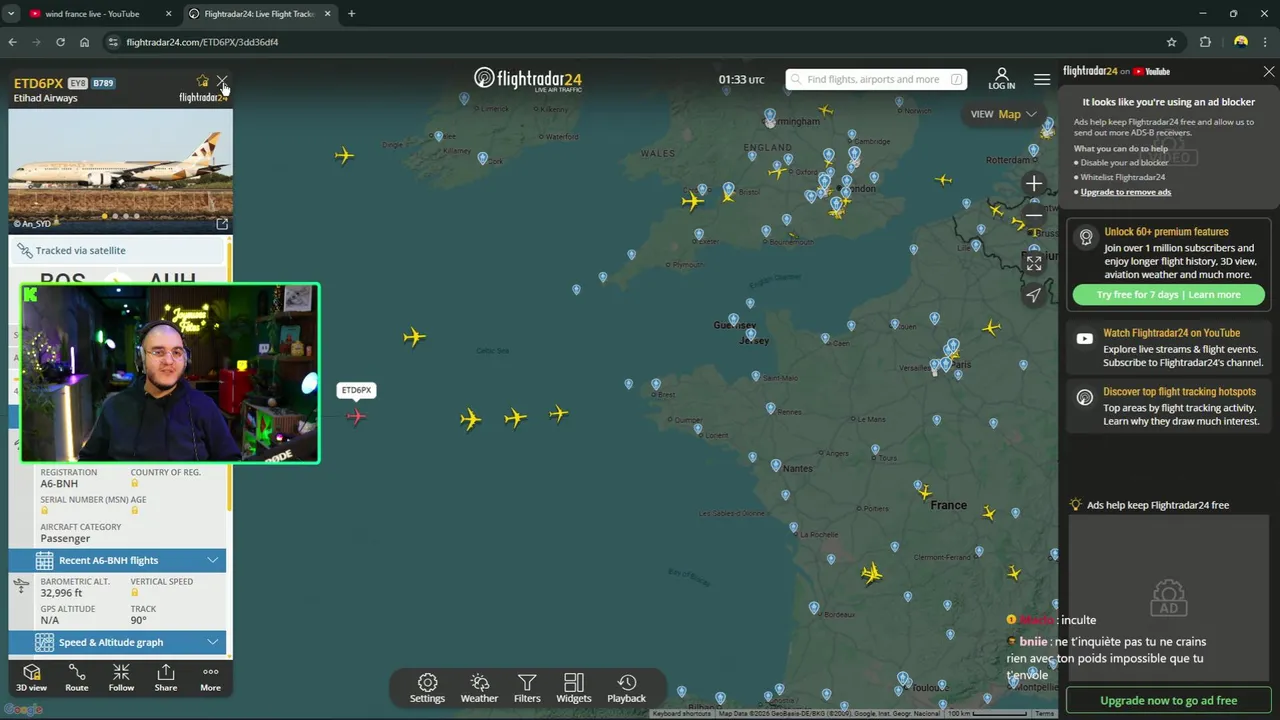Image resolution: width=1280 pixels, height=720 pixels.
Task: Click the Etihad aircraft photo
Action: (120, 170)
